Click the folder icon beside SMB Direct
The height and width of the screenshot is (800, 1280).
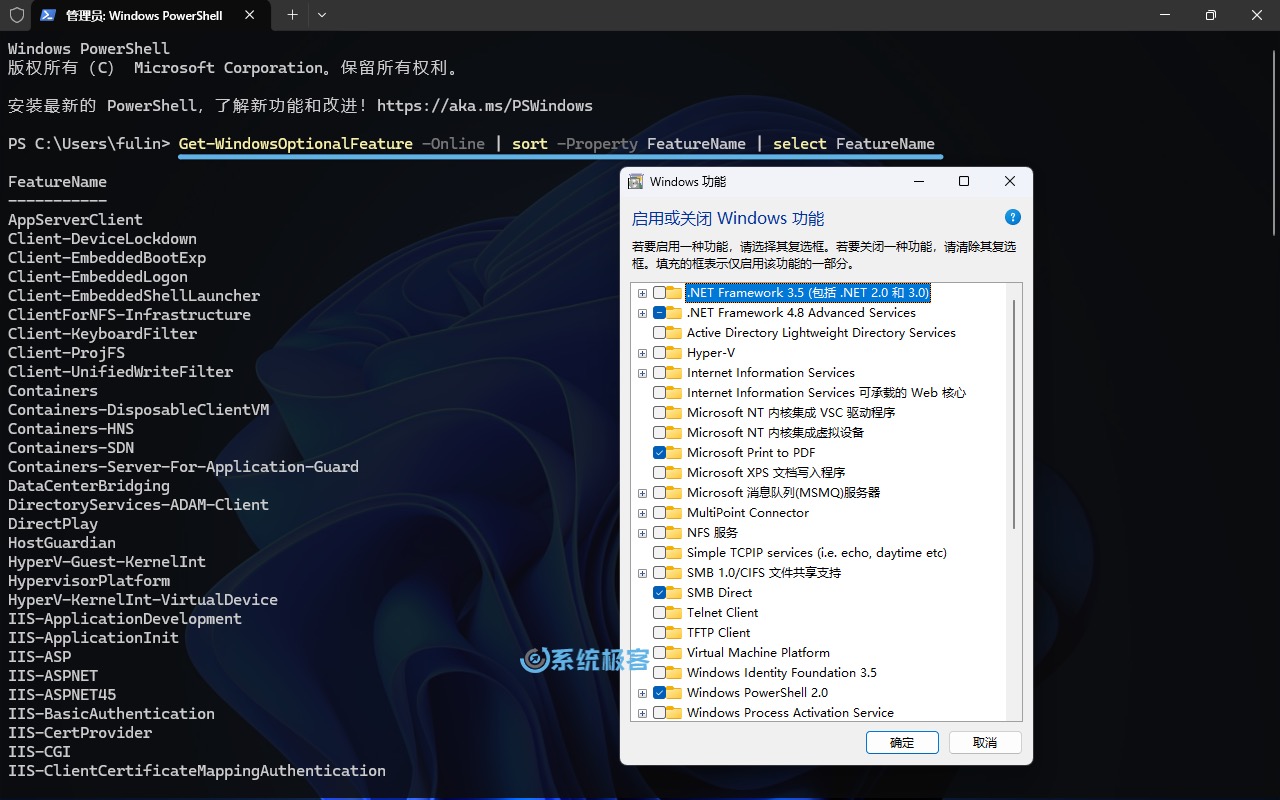point(675,593)
